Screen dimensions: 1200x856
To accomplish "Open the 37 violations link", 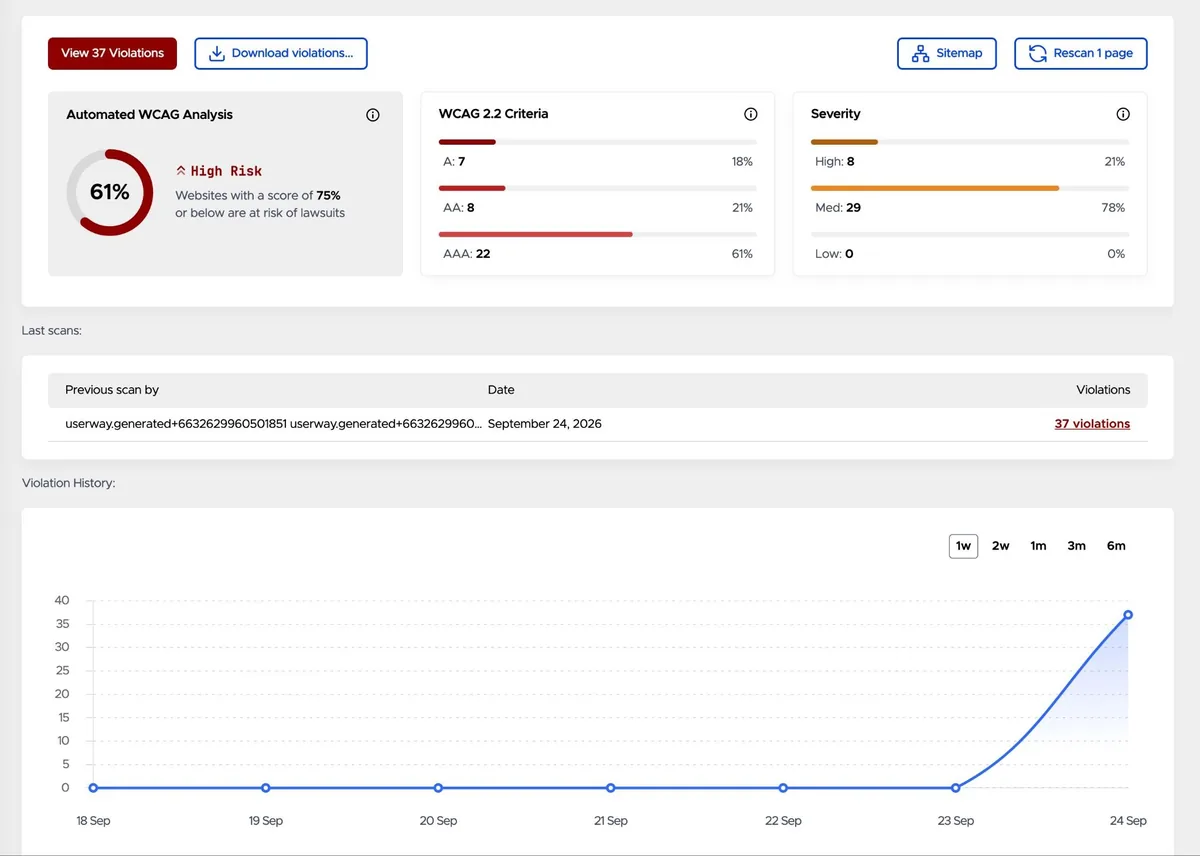I will pos(1092,424).
